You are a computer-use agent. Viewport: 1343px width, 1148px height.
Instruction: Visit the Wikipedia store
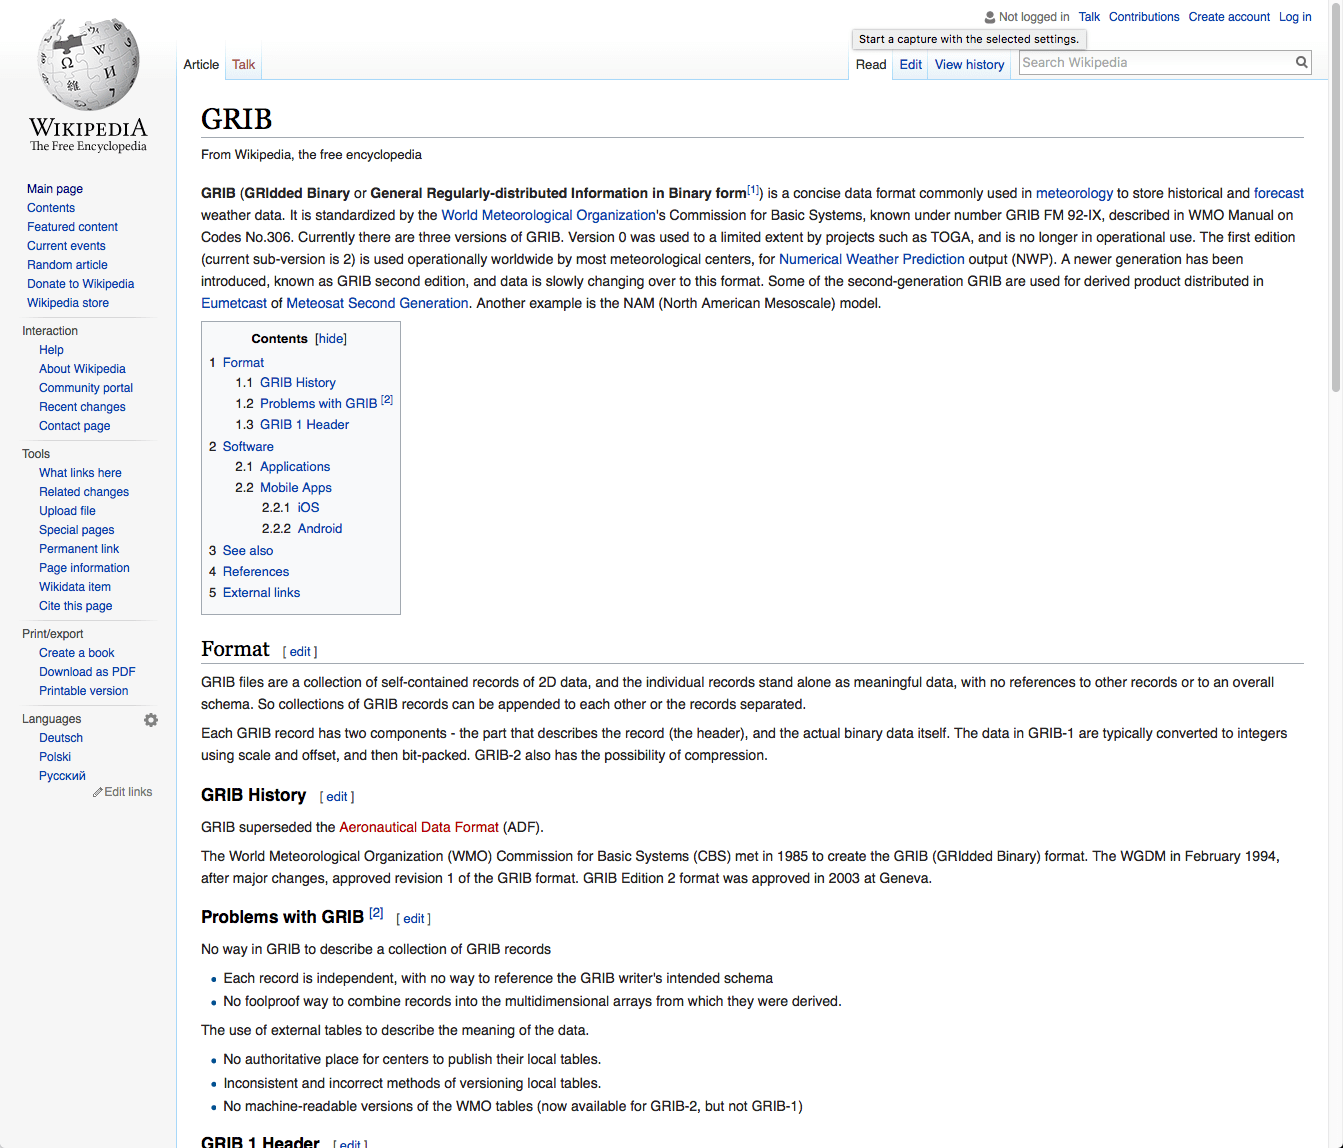[x=68, y=303]
